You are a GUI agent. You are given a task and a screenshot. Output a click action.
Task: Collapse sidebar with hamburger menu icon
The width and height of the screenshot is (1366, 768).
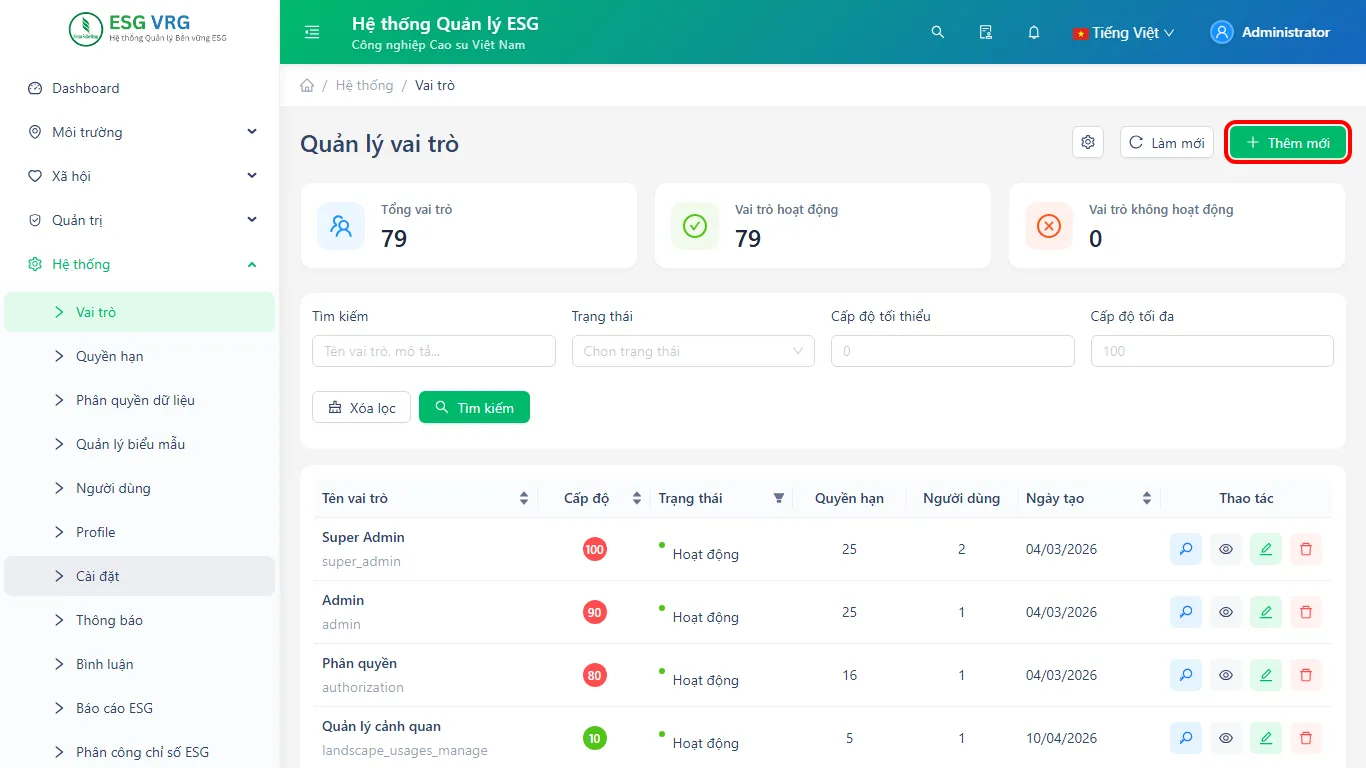pos(312,32)
